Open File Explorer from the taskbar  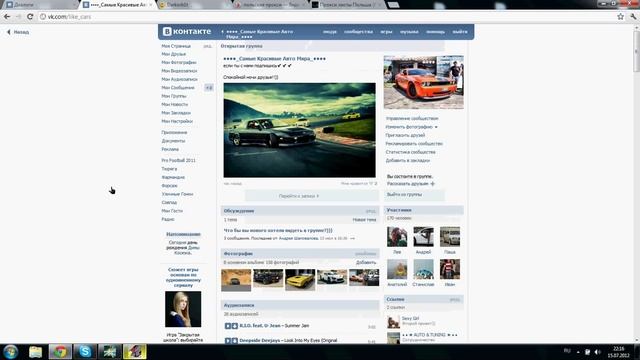36,351
